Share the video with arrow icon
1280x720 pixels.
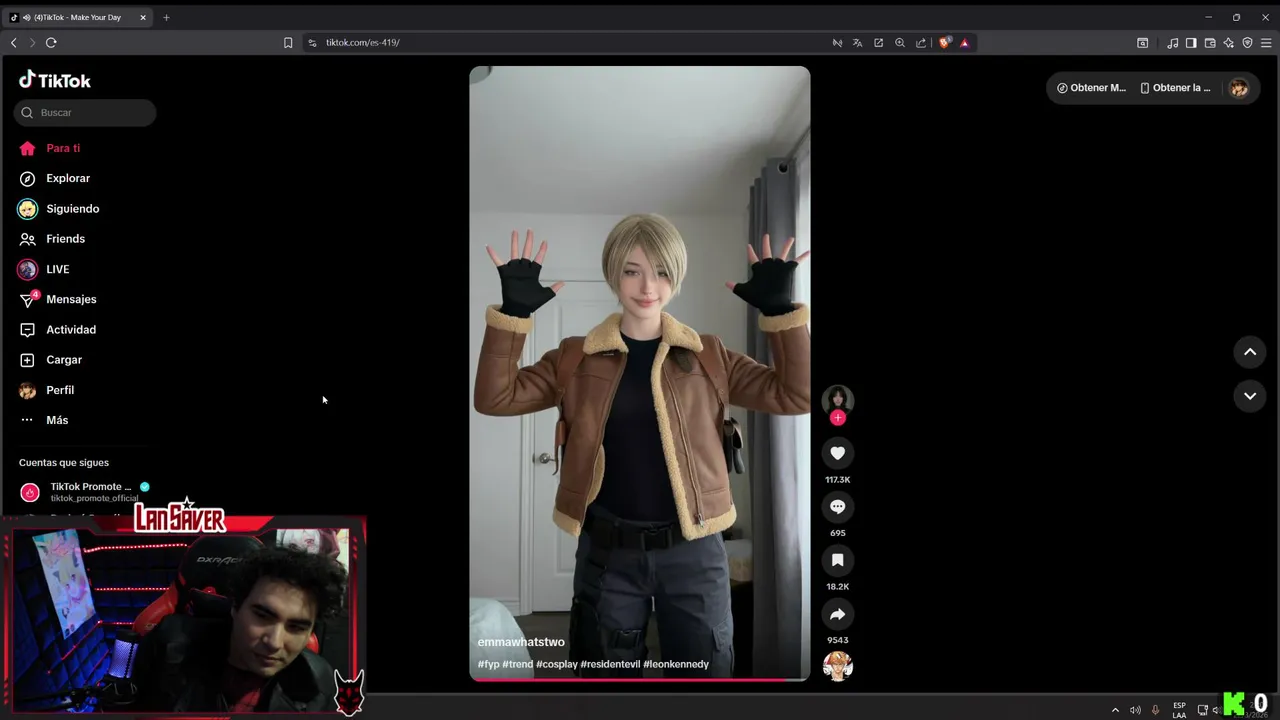(x=838, y=614)
